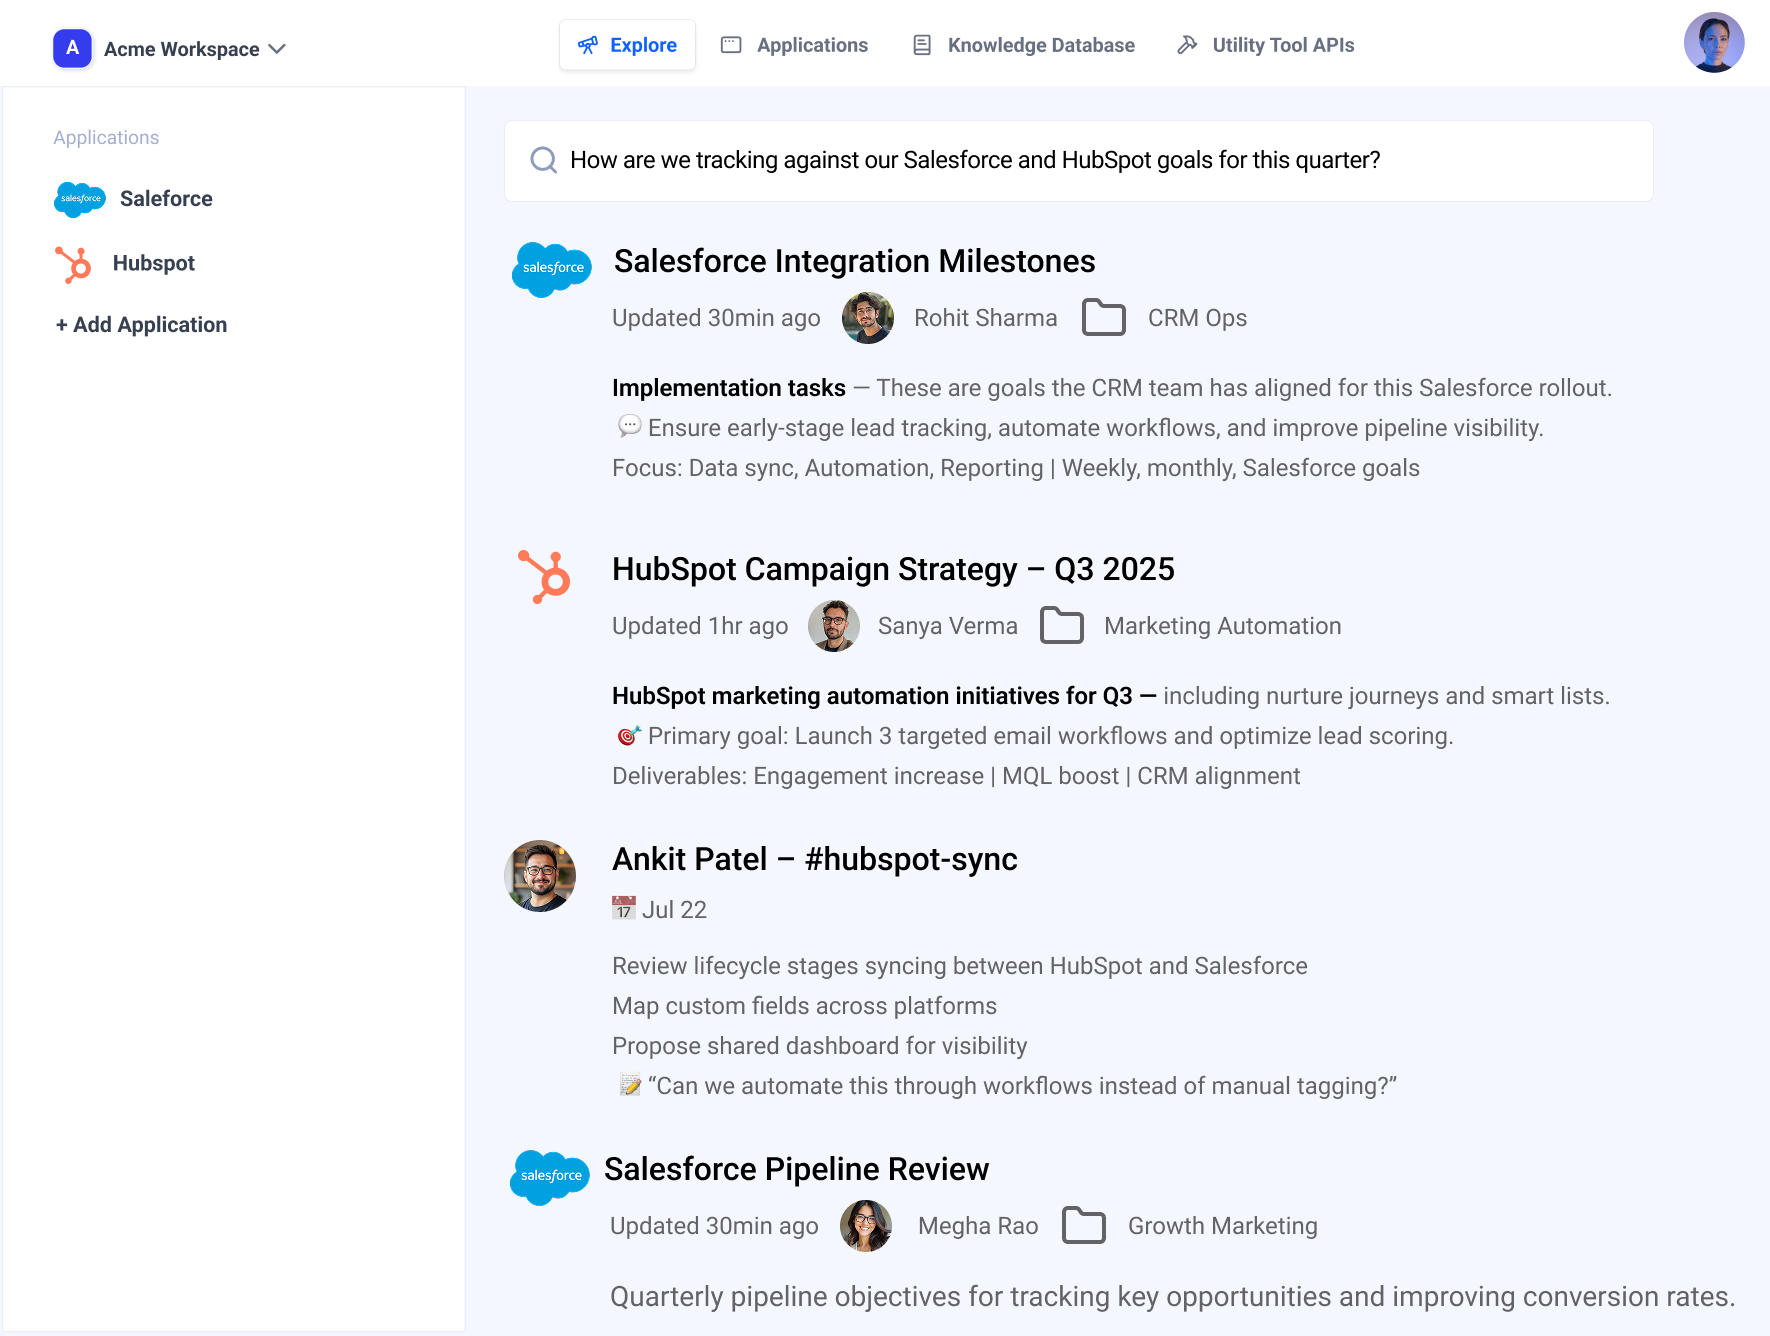Select Saleforce in the sidebar

tap(134, 199)
